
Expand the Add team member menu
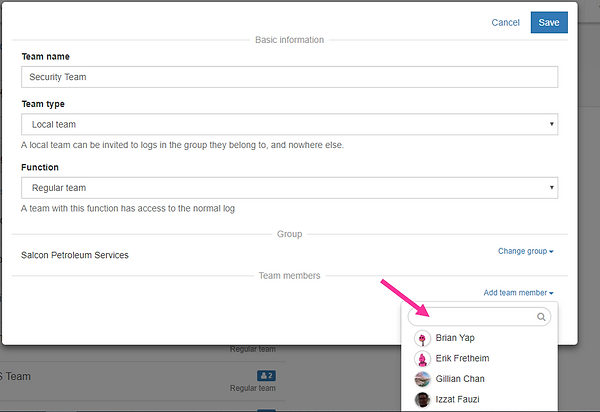[518, 293]
